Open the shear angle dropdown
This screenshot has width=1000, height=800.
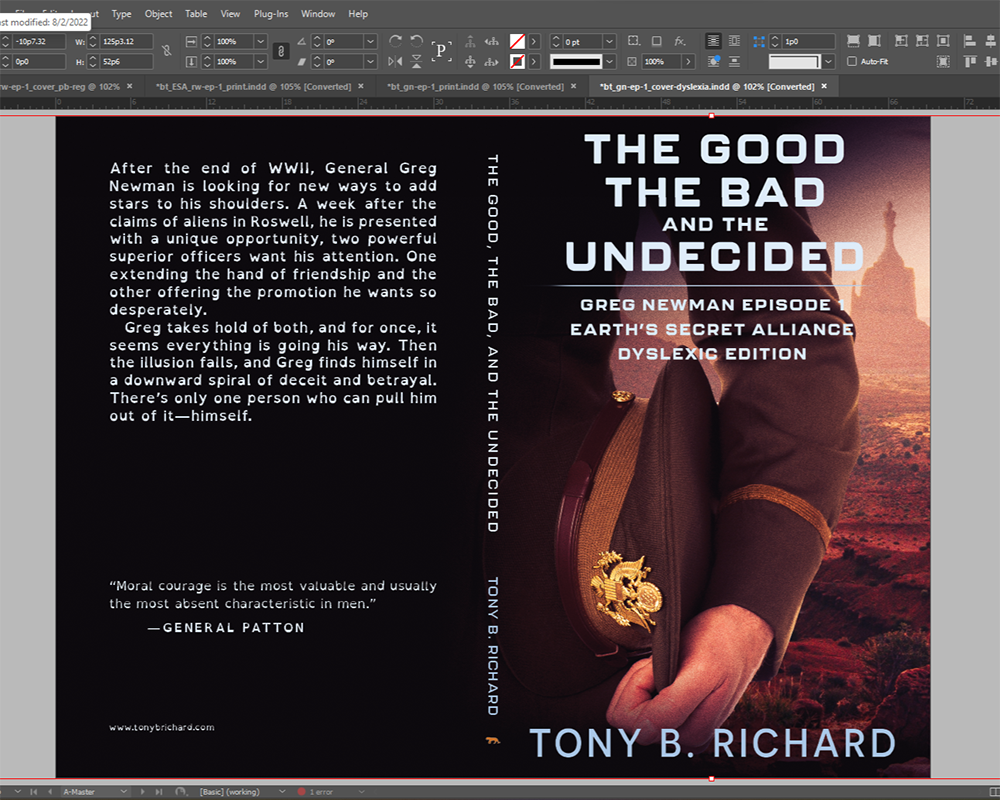[x=371, y=62]
